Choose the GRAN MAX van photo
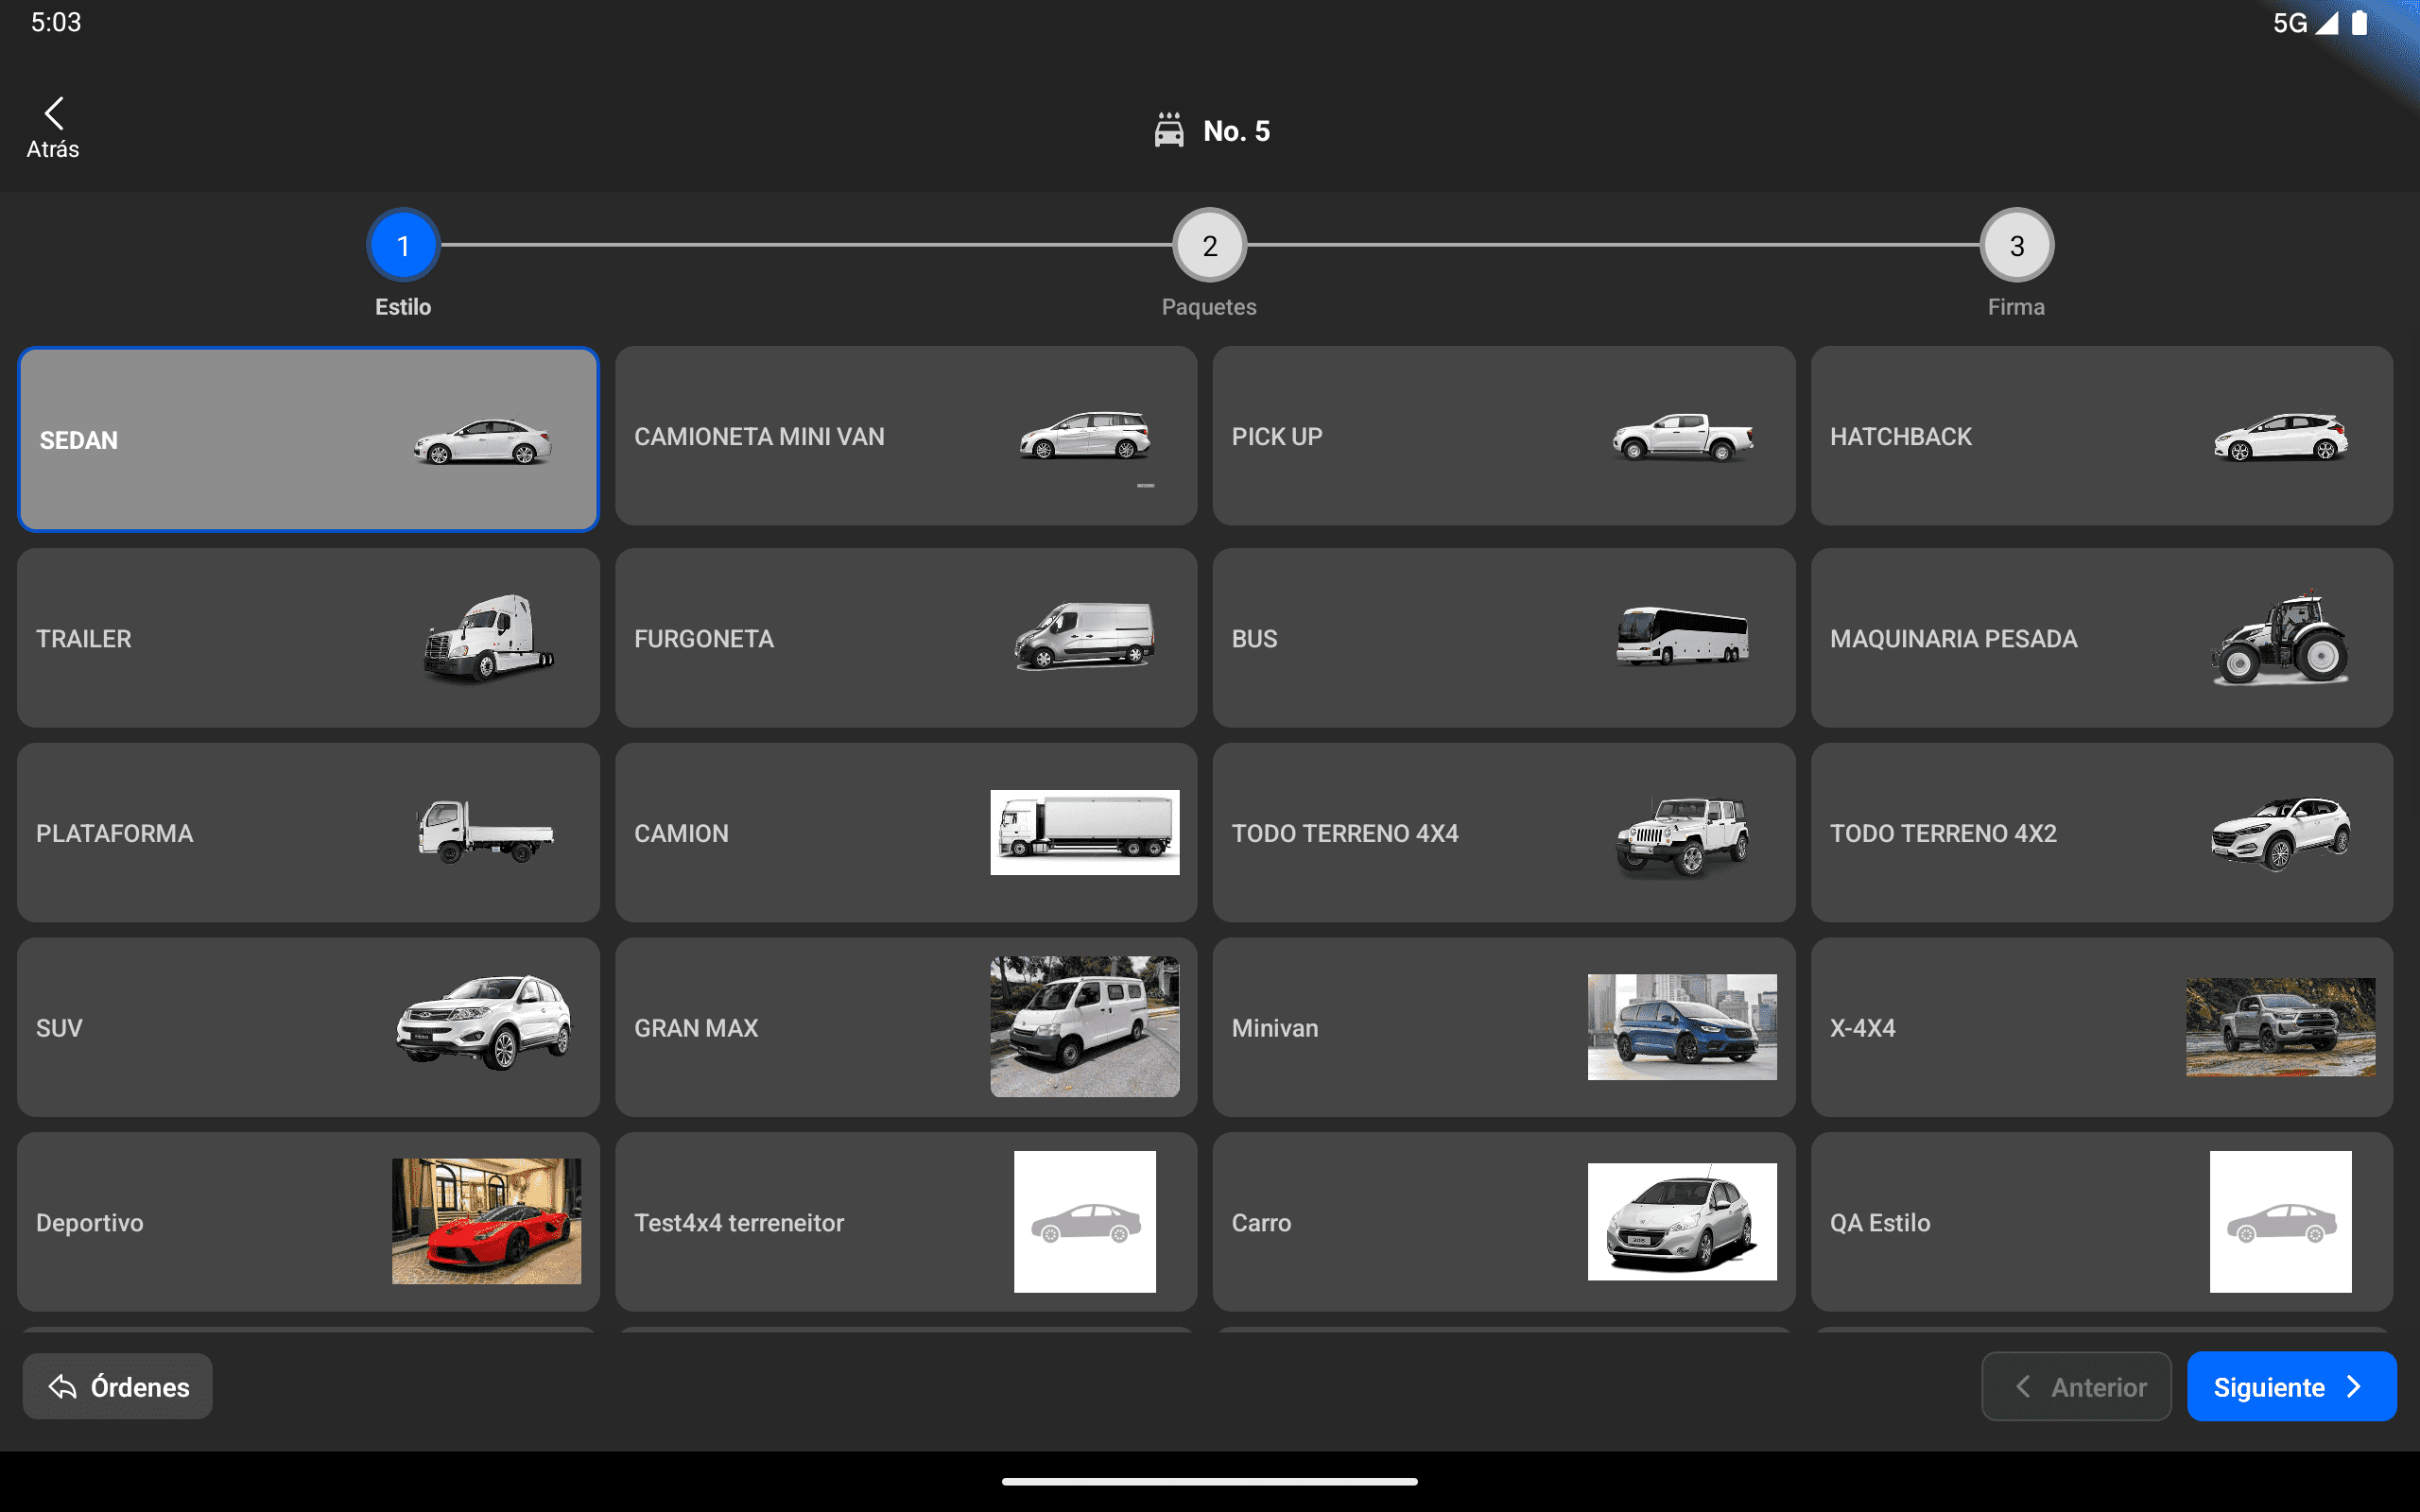2420x1512 pixels. (1084, 1027)
